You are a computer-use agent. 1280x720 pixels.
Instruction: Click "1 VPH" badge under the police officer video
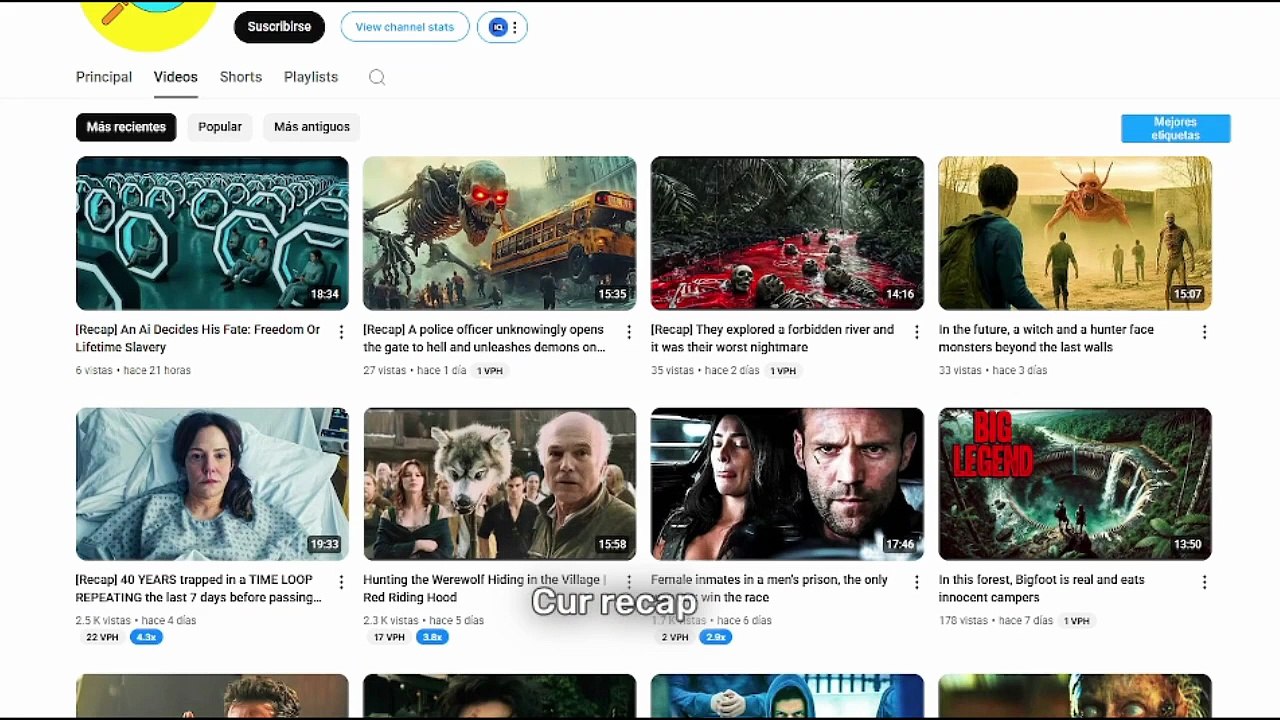pyautogui.click(x=490, y=370)
